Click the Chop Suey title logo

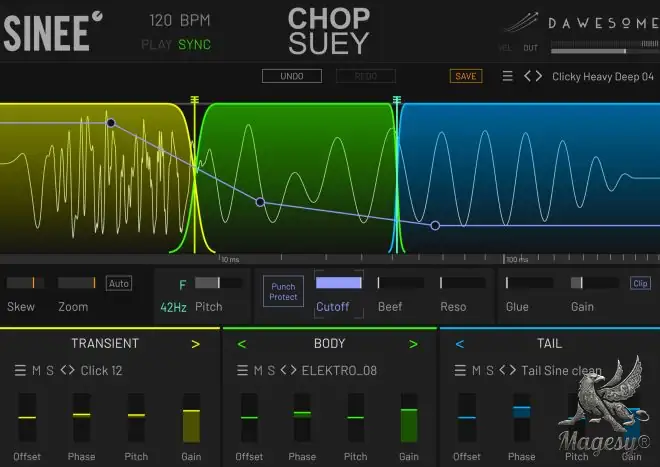point(329,31)
